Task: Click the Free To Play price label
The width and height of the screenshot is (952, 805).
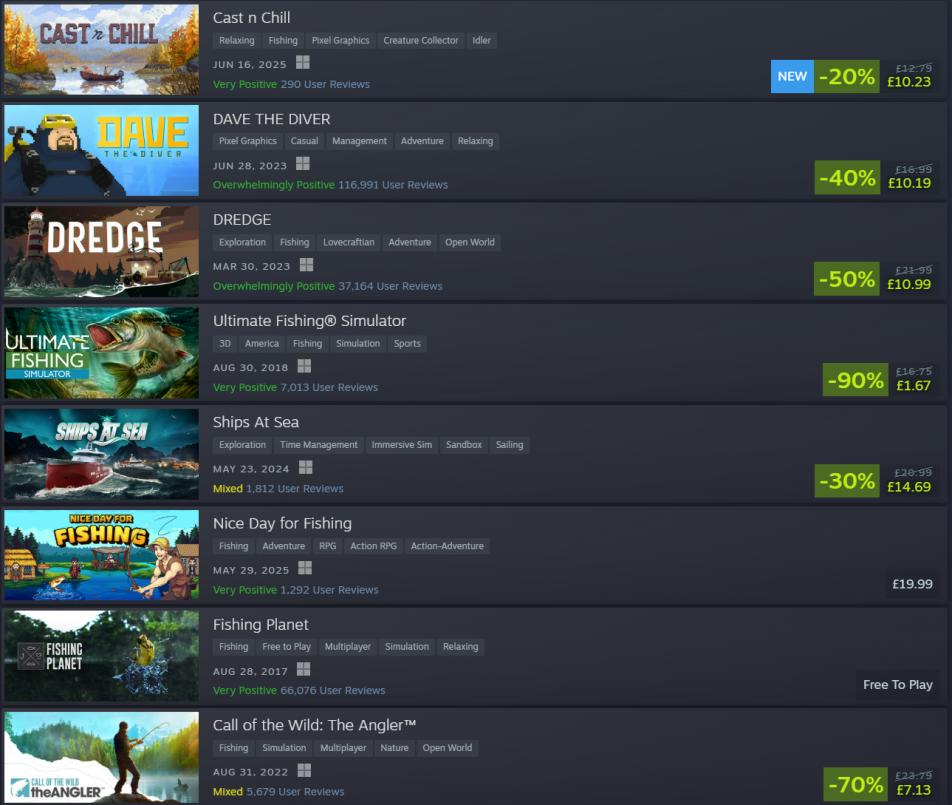Action: [x=898, y=685]
